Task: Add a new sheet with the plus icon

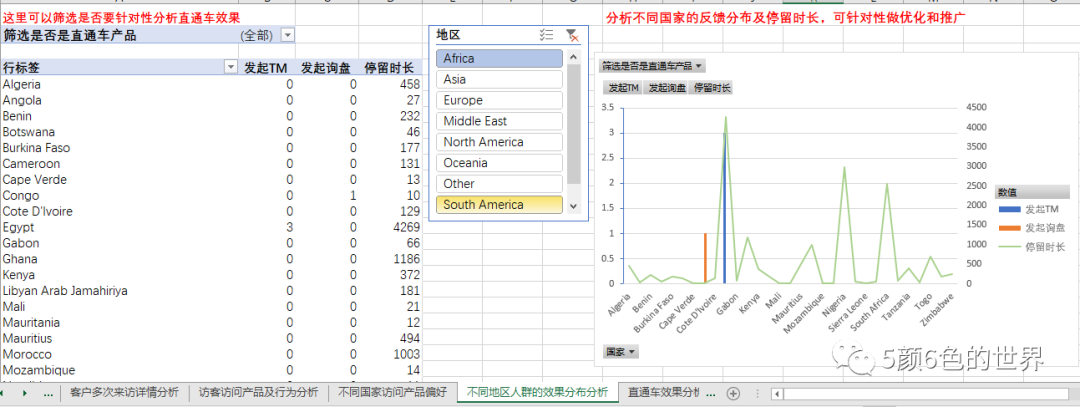Action: click(x=733, y=393)
